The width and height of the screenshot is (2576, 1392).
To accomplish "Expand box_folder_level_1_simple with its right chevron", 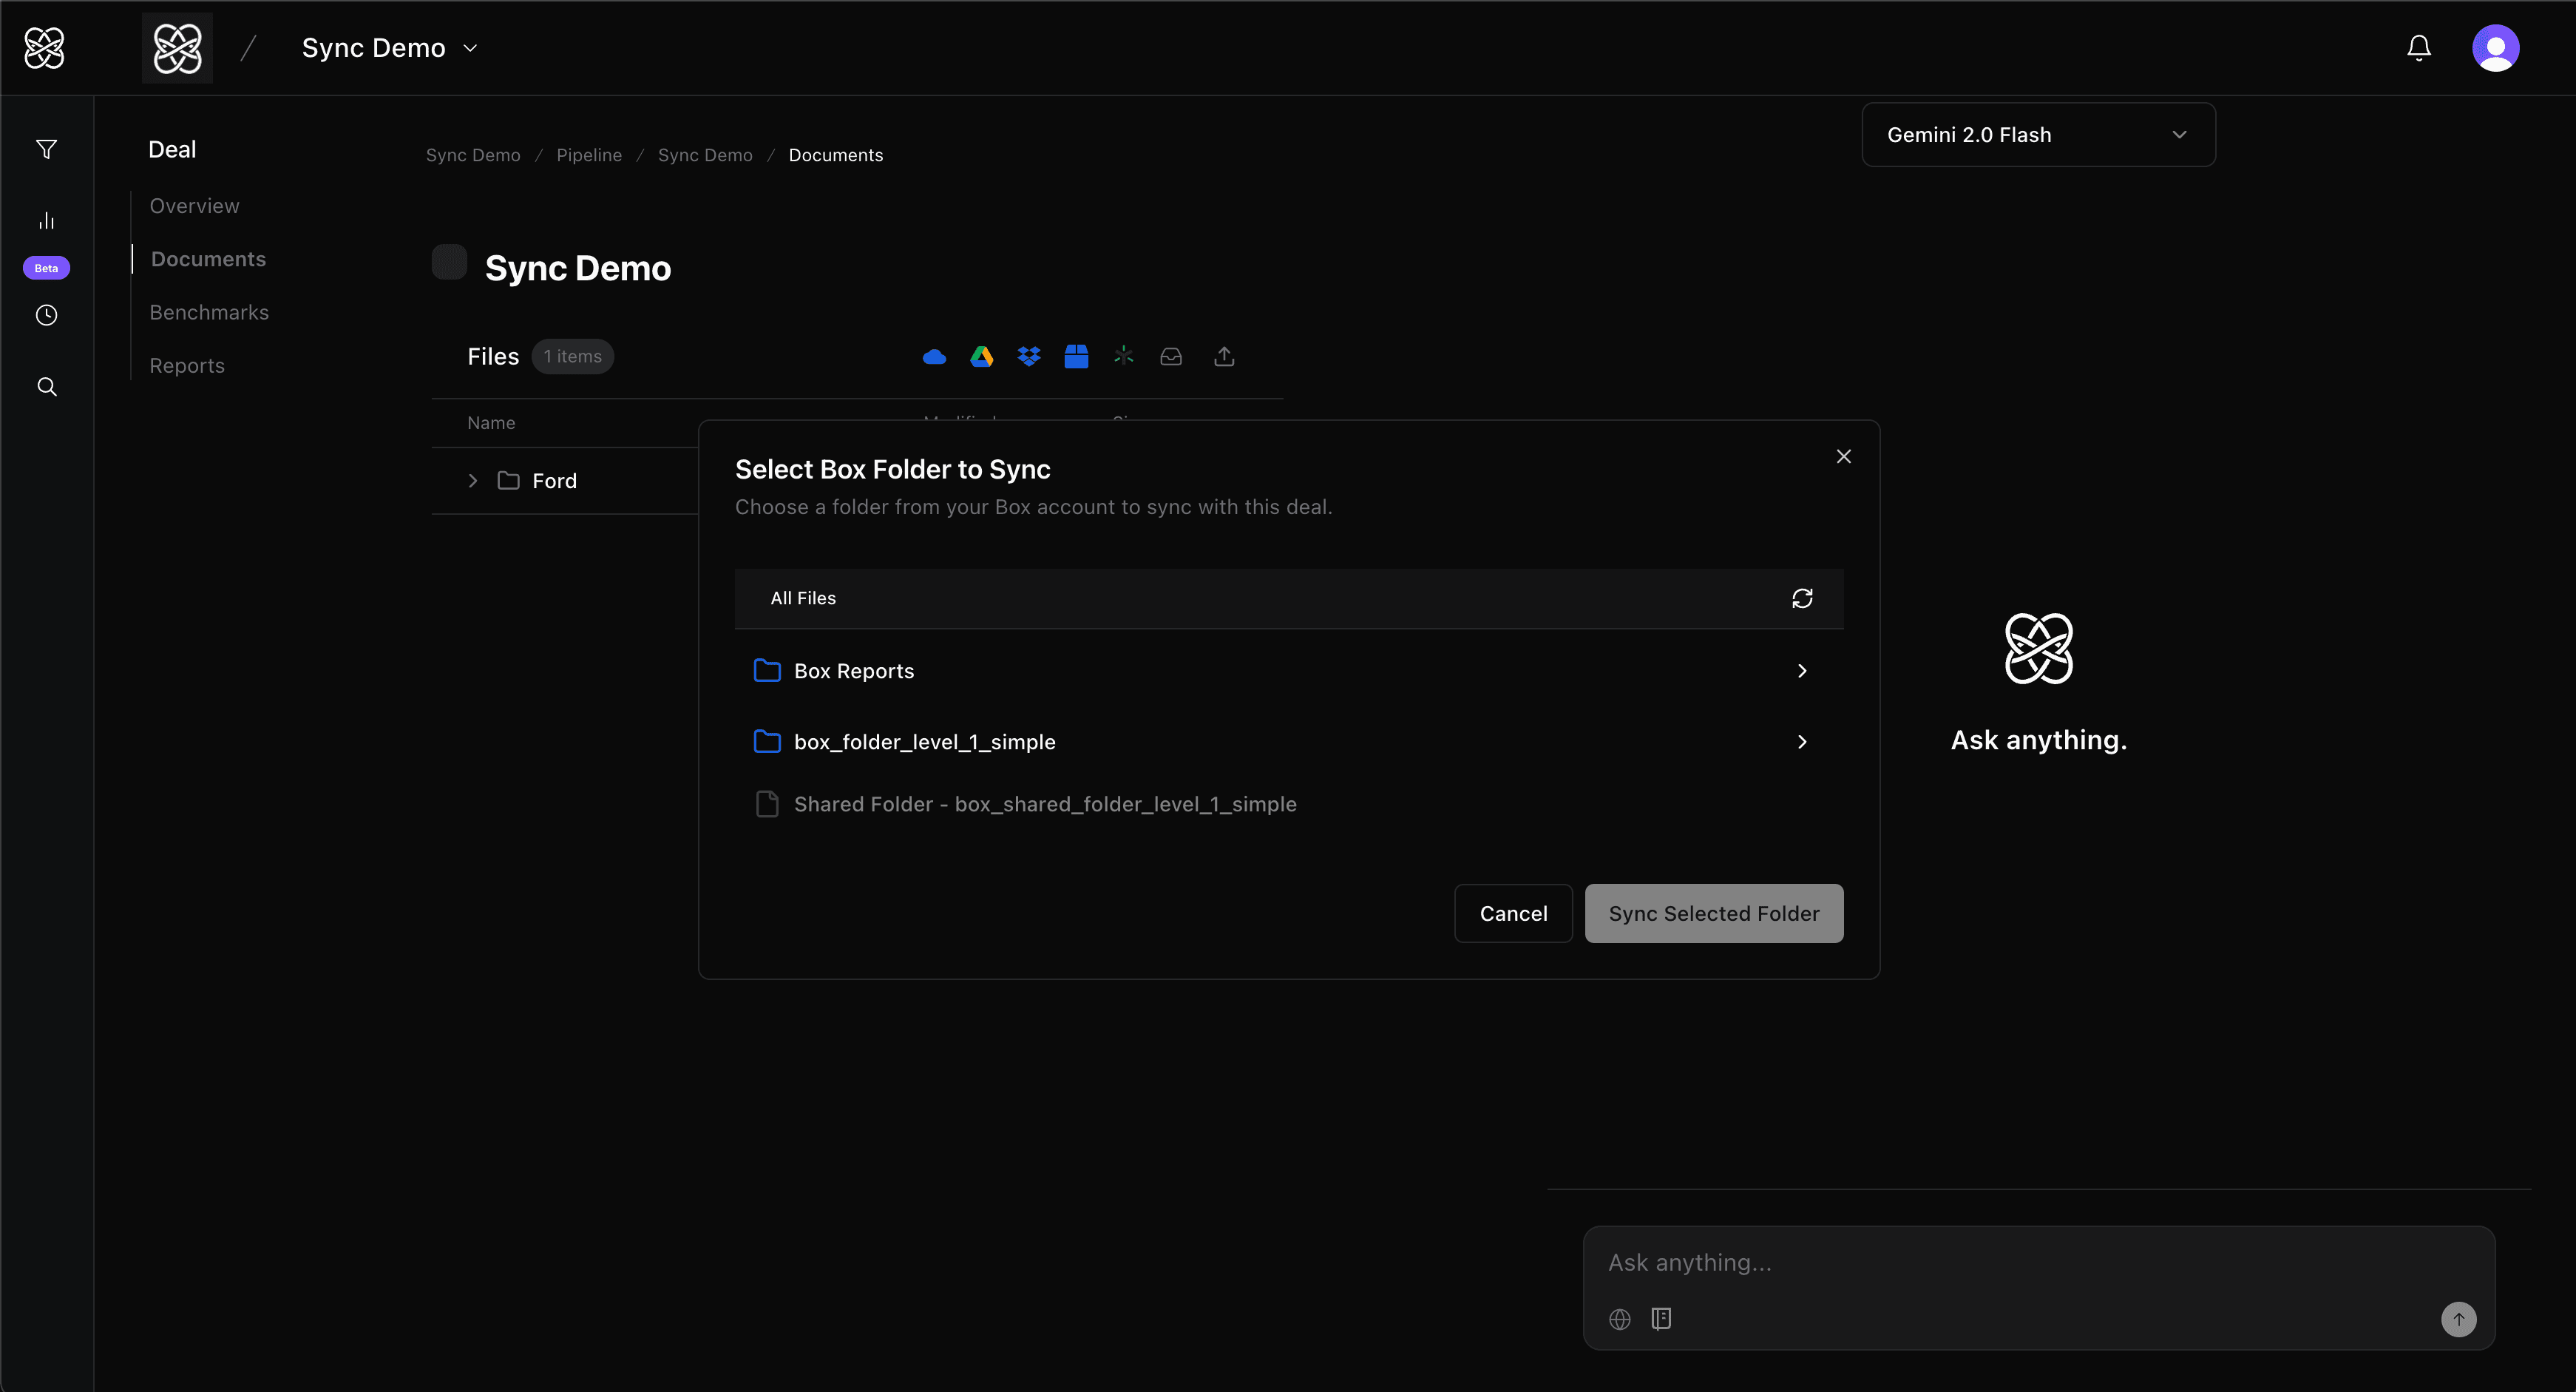I will tap(1802, 741).
